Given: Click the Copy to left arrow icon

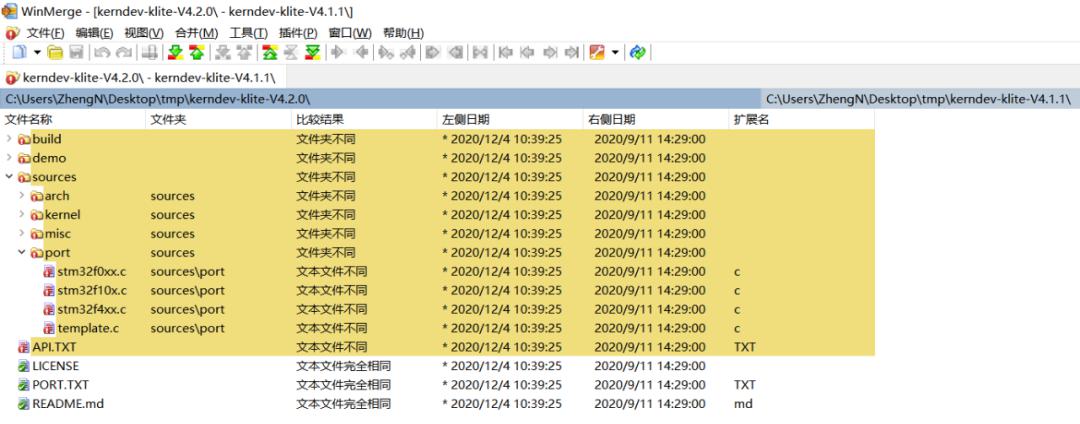Looking at the screenshot, I should pos(360,52).
